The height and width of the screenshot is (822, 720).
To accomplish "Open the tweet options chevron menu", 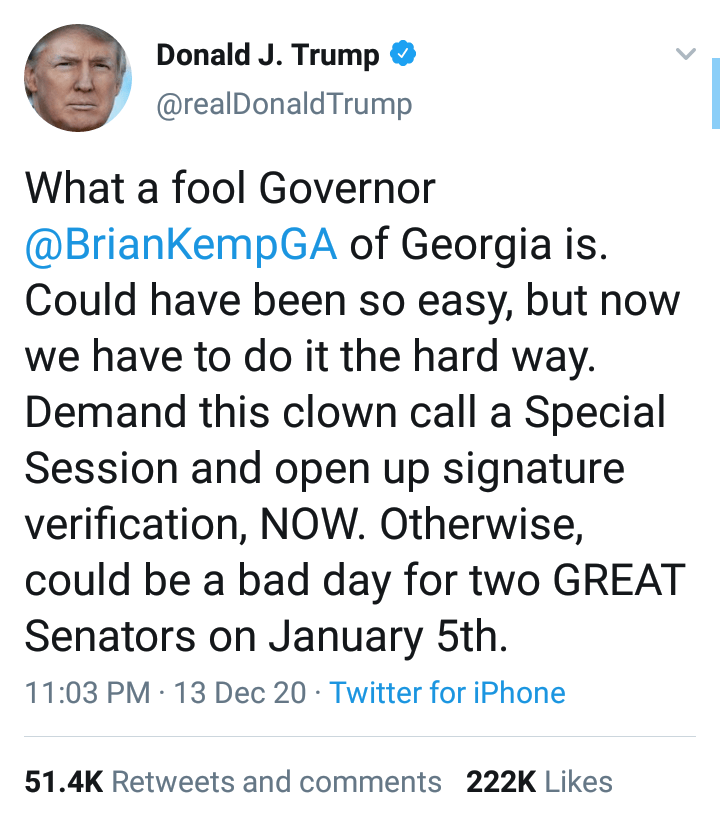I will pos(685,54).
